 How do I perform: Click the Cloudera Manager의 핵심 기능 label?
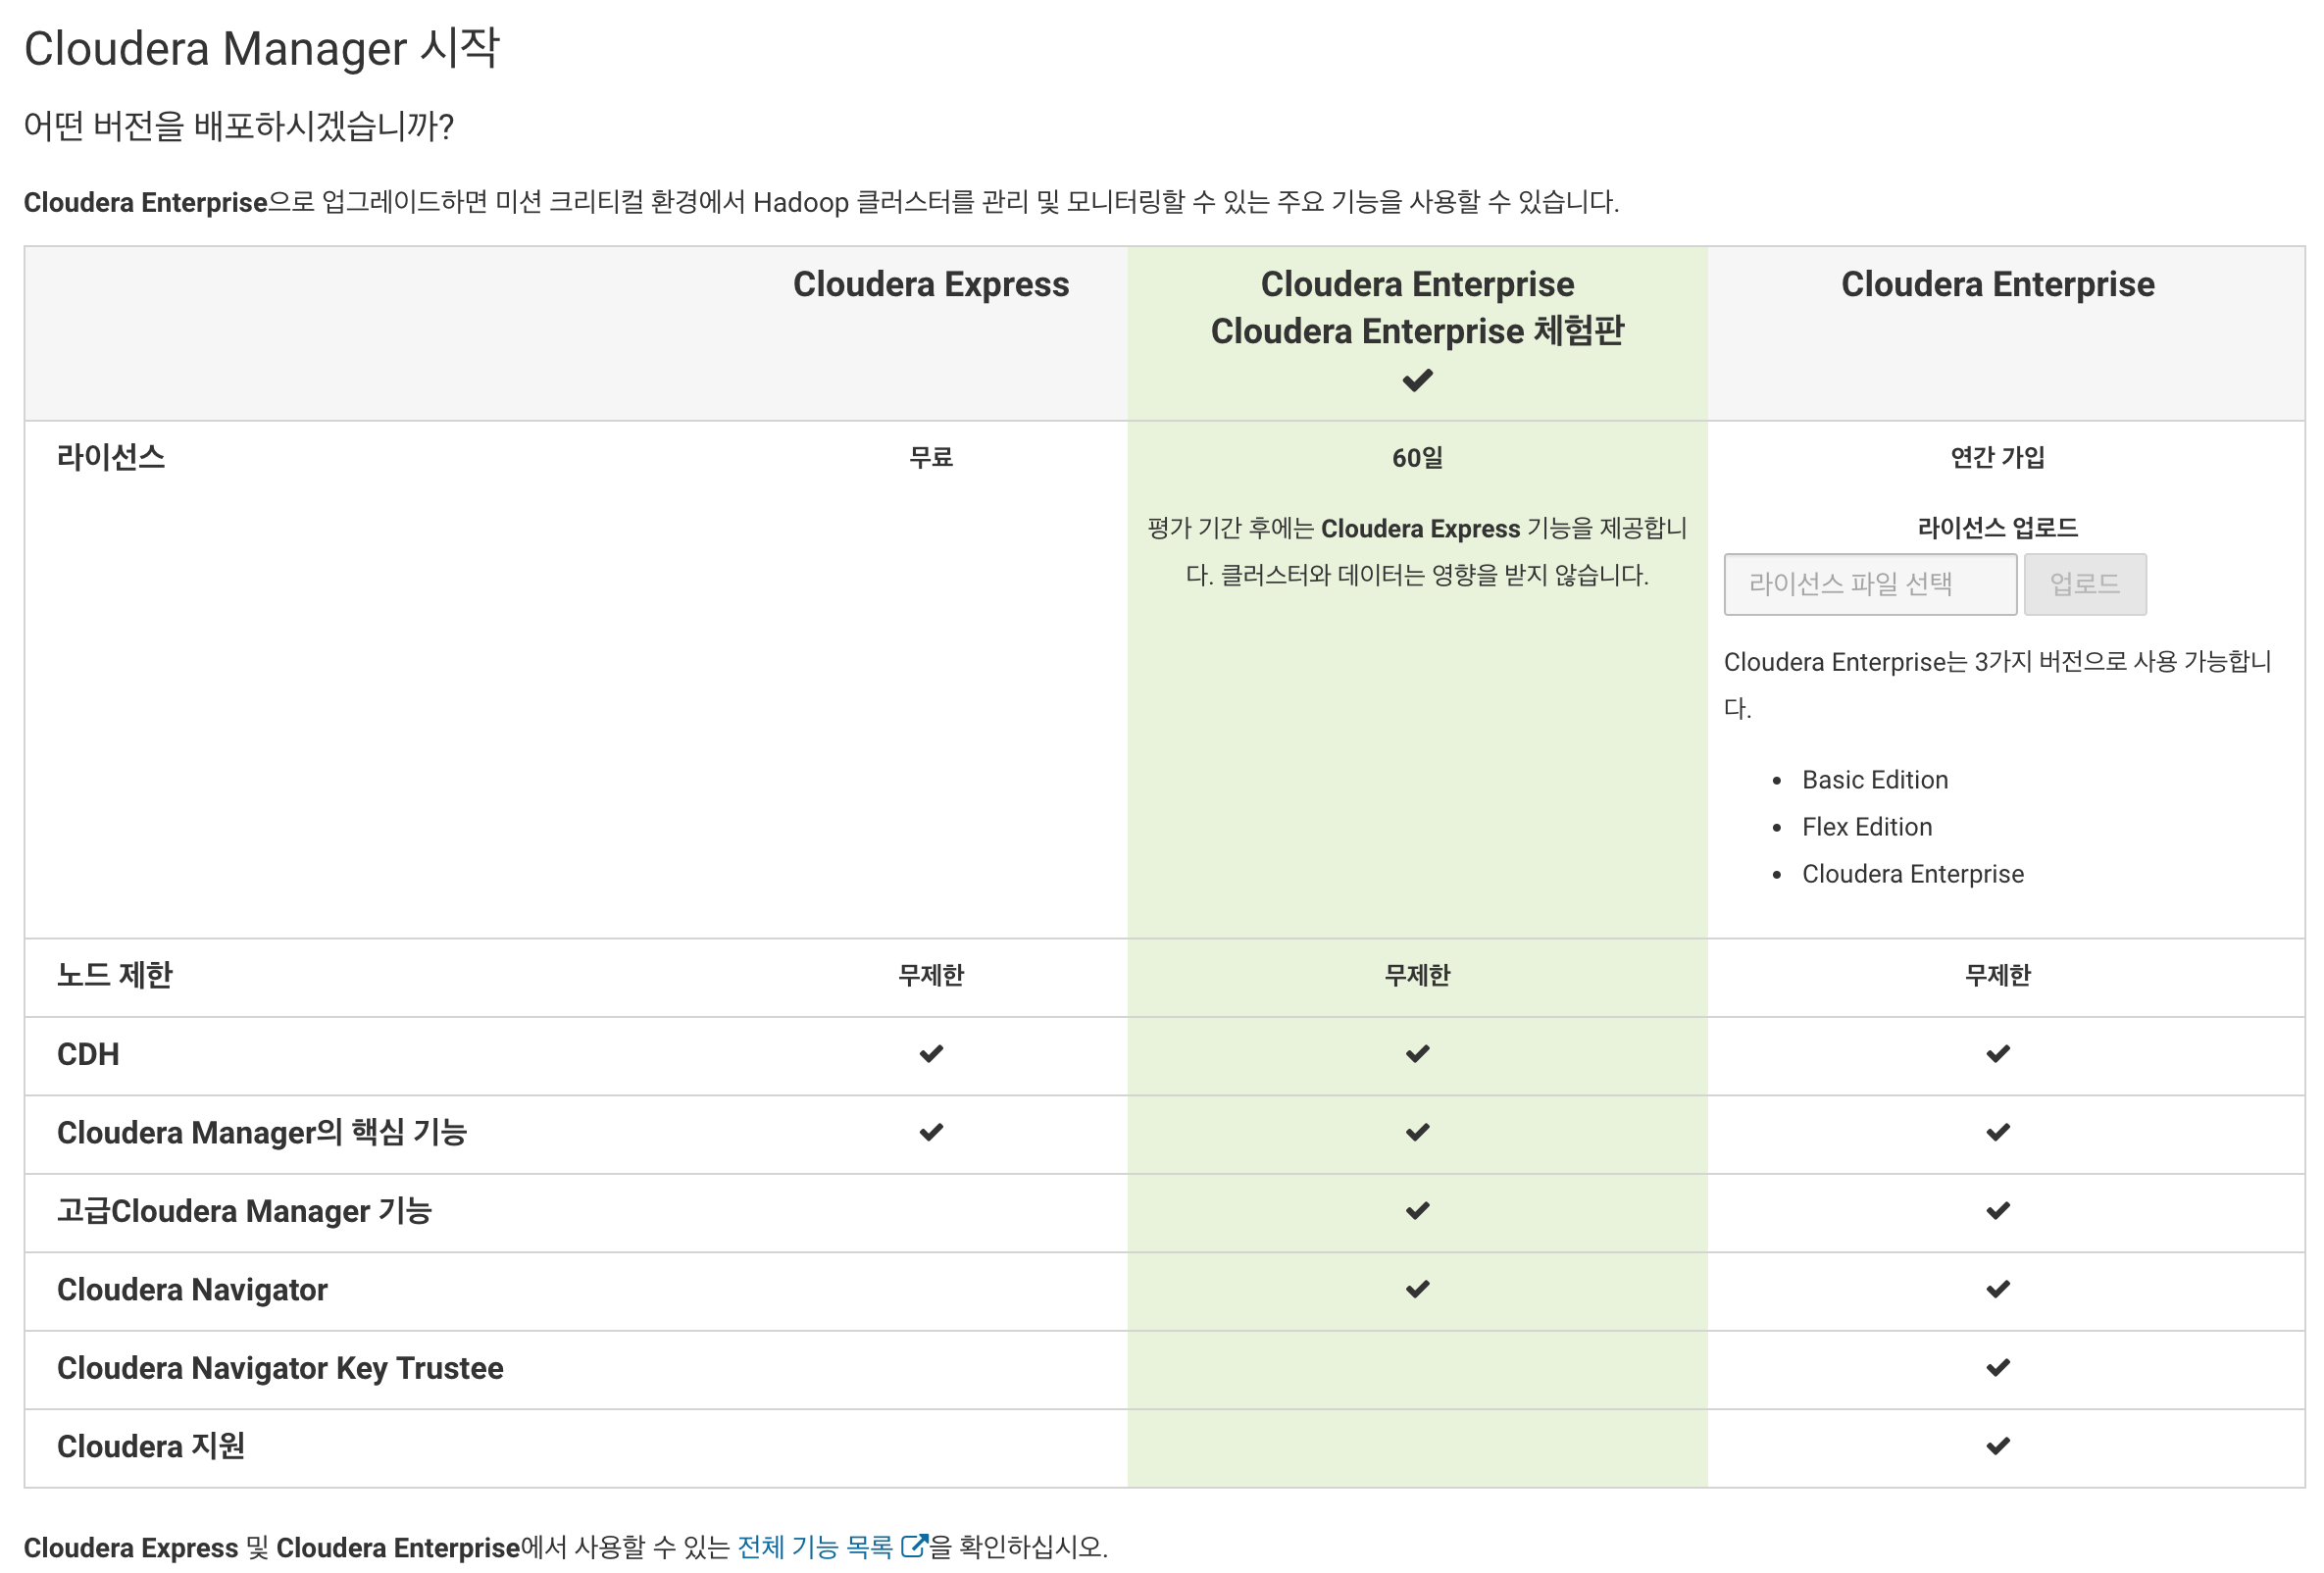[262, 1132]
